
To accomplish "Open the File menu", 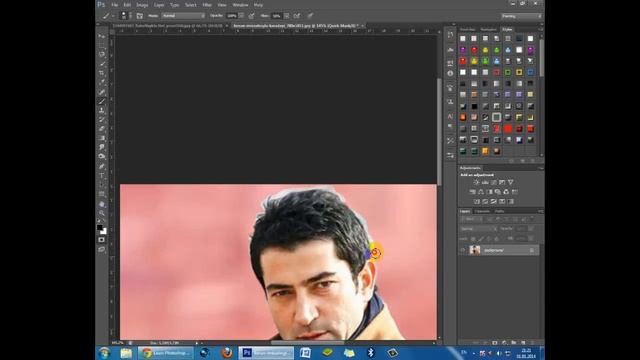I will [x=115, y=5].
